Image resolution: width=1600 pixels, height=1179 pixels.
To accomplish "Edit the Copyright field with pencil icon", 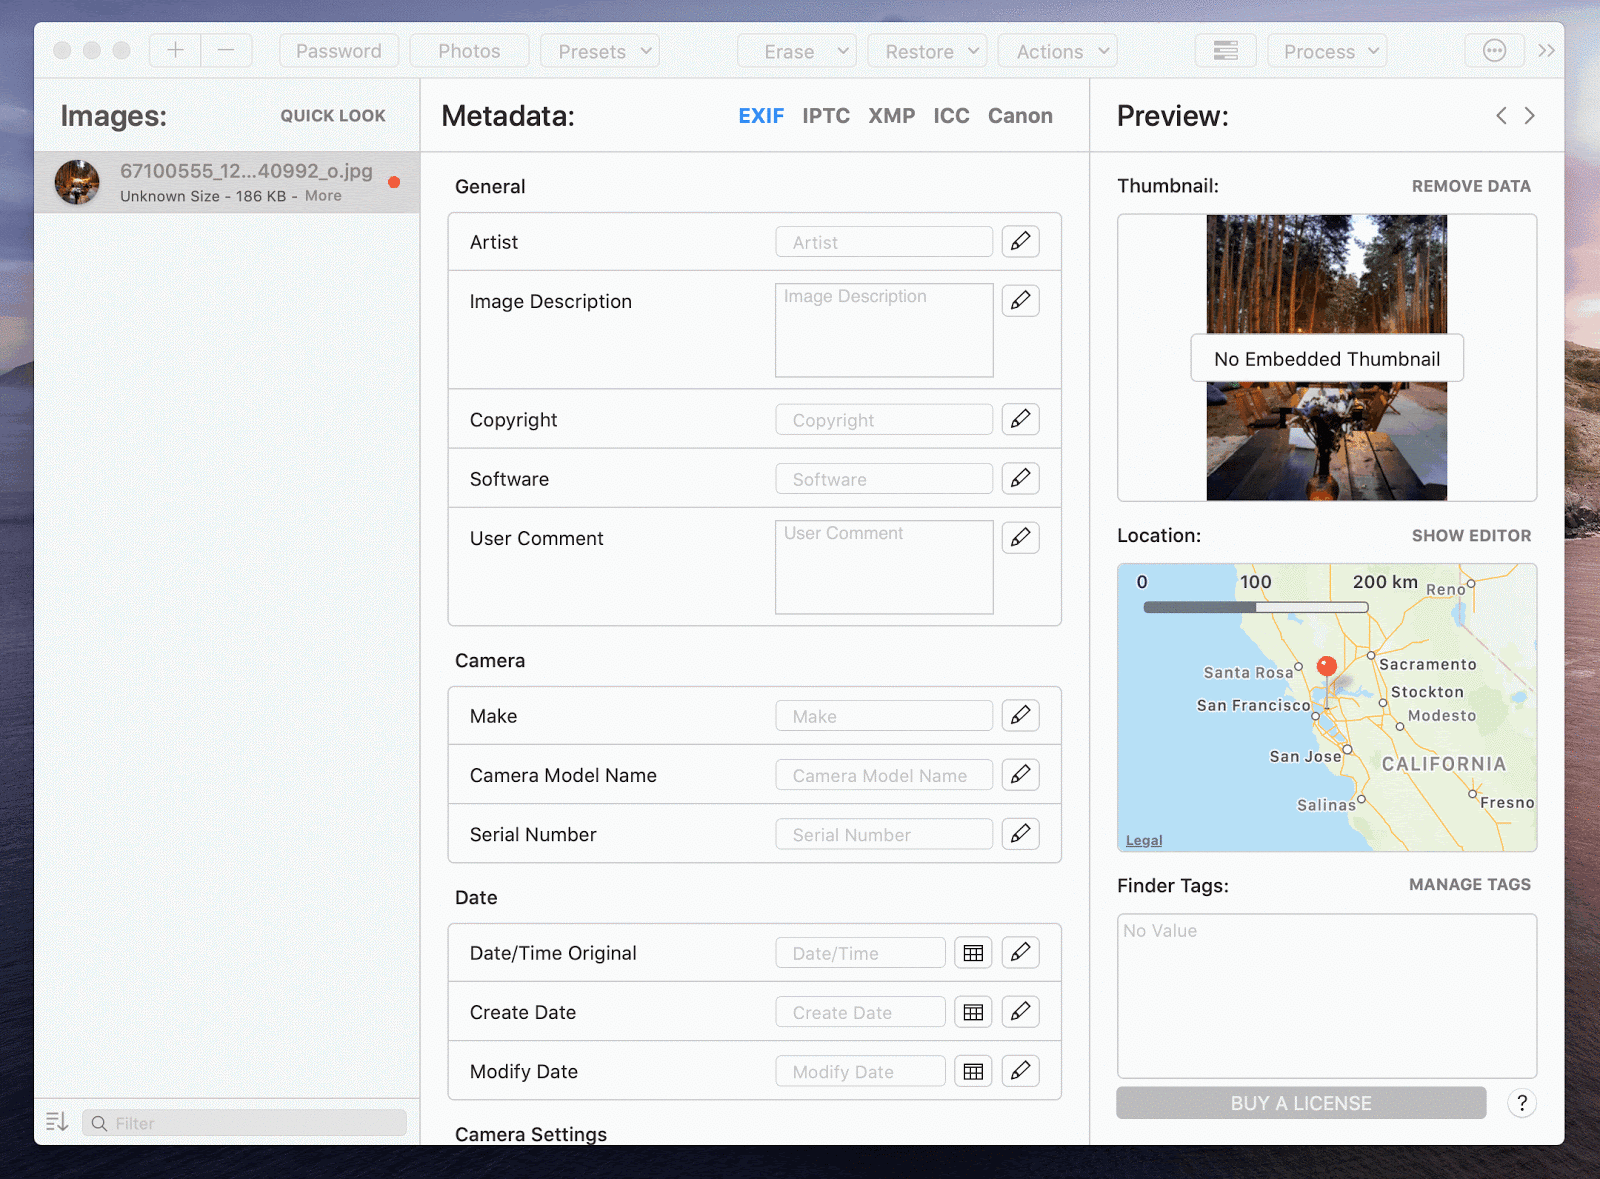I will click(x=1020, y=419).
